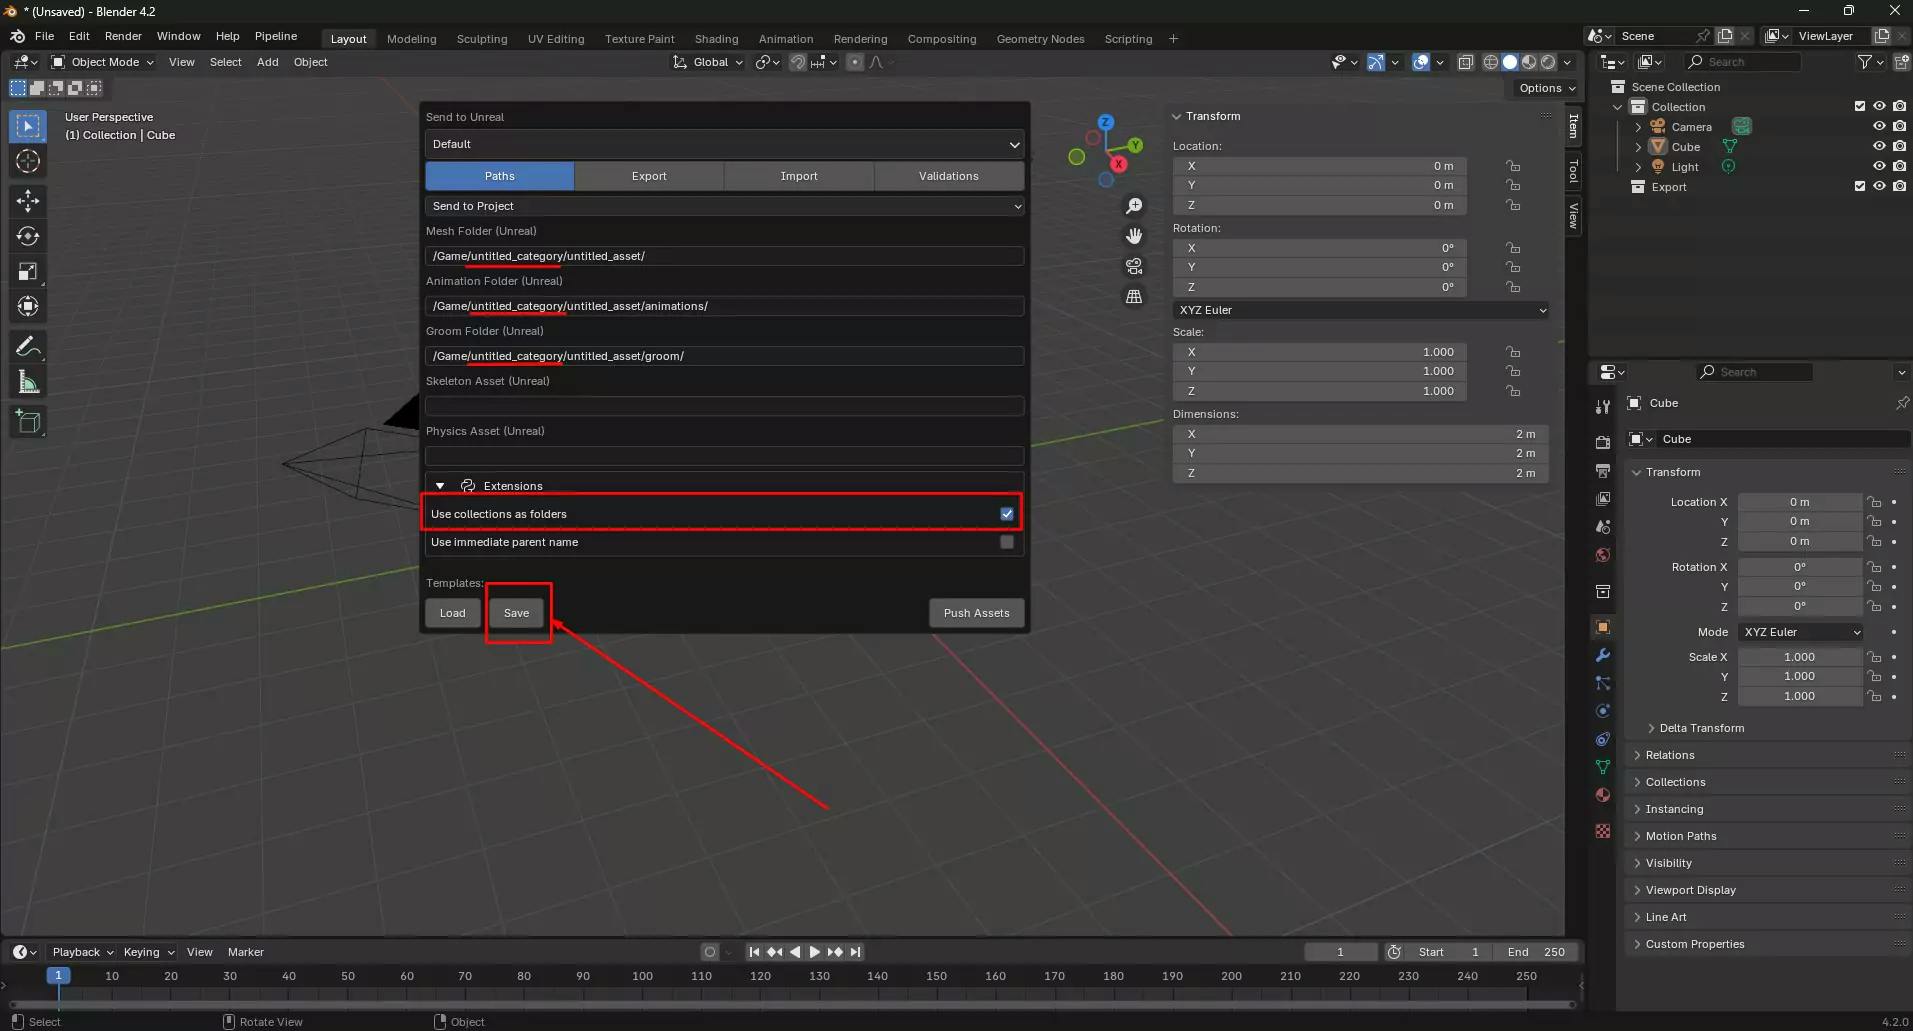Exclude Export collection using its checkbox

[x=1860, y=187]
